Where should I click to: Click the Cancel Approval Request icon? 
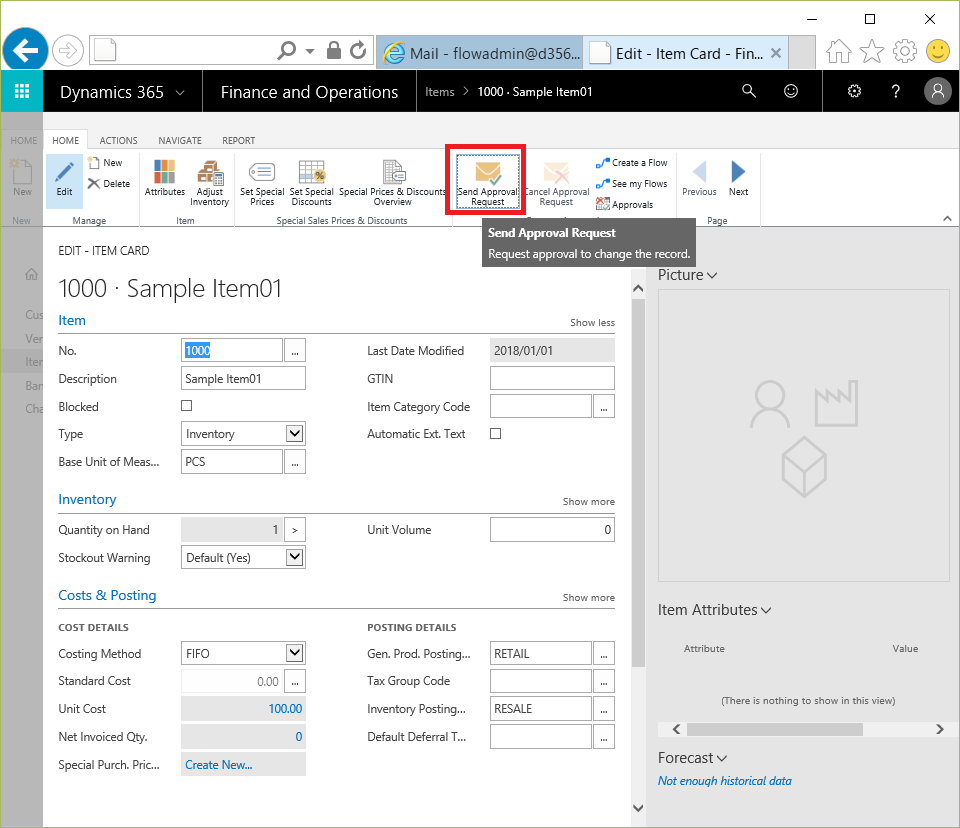point(557,183)
